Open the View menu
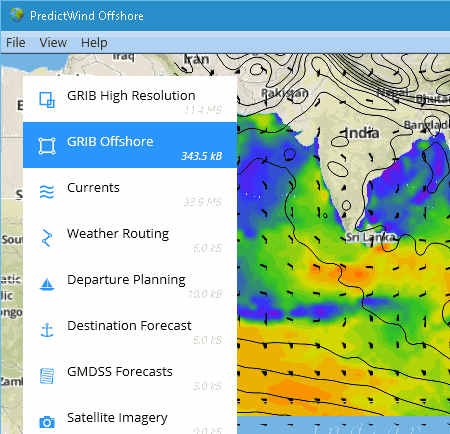 (53, 43)
